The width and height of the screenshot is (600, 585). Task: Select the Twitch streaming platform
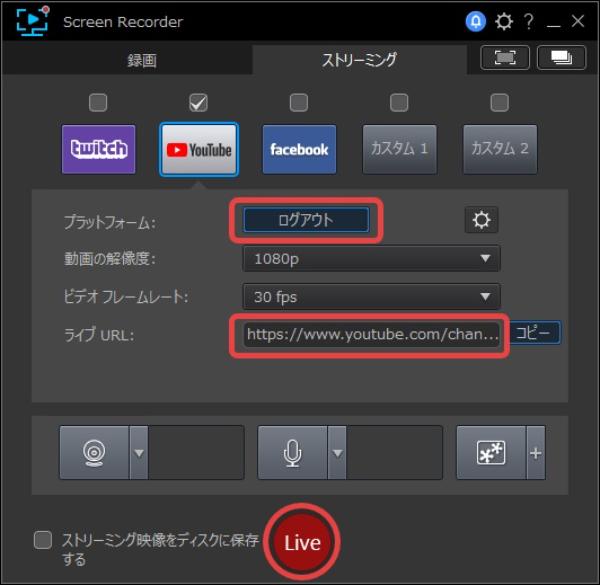pos(98,149)
